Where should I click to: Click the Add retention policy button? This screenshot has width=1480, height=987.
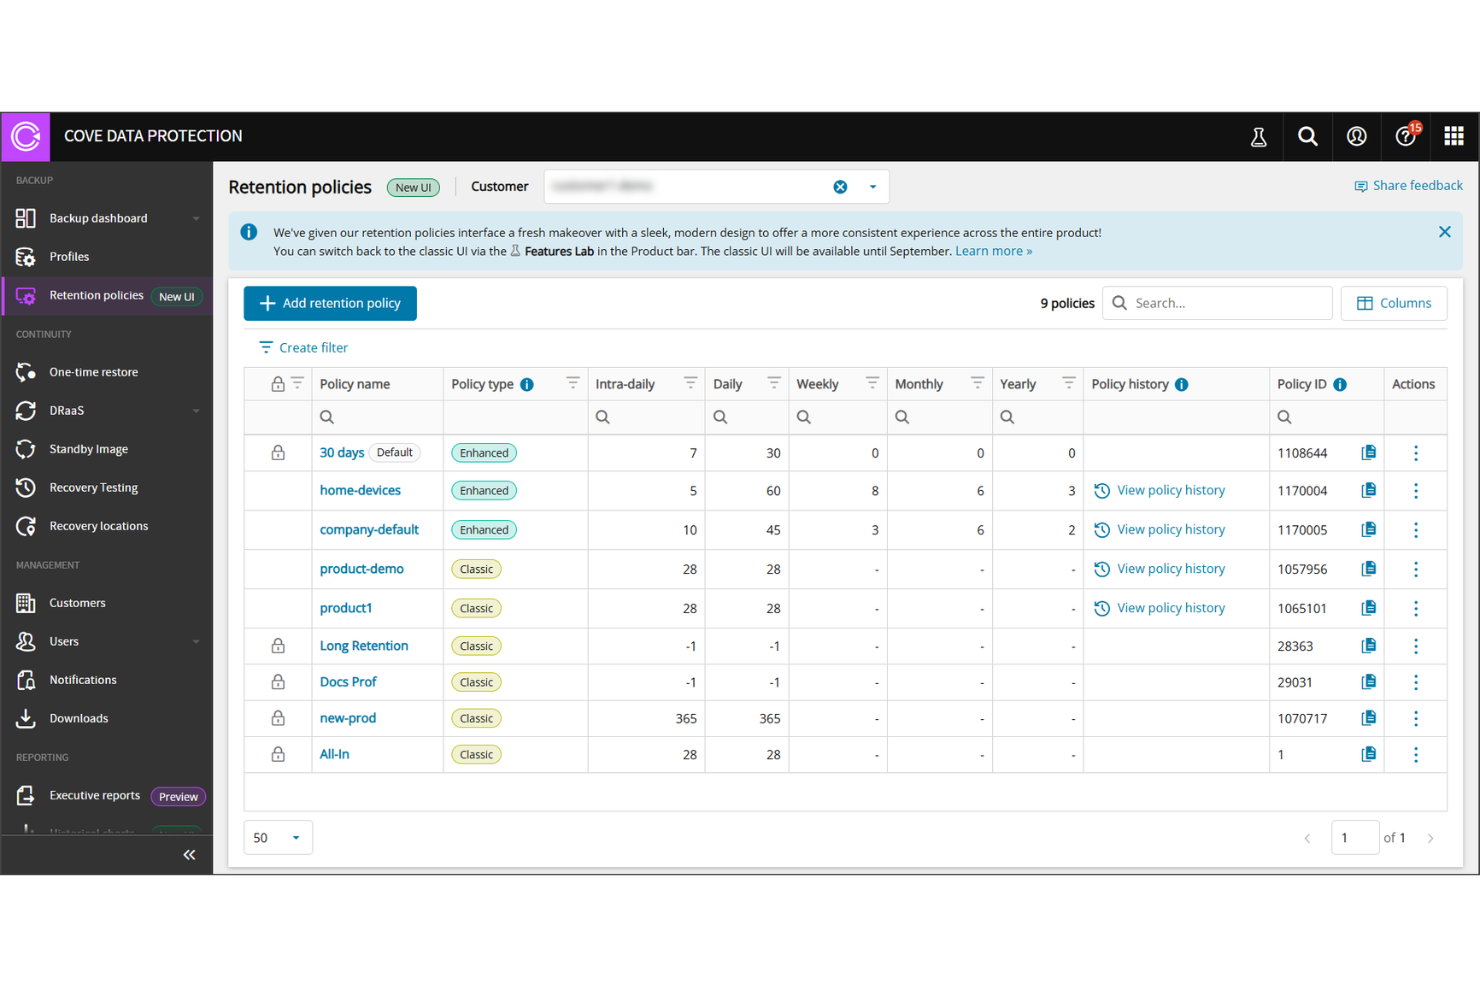(x=330, y=303)
